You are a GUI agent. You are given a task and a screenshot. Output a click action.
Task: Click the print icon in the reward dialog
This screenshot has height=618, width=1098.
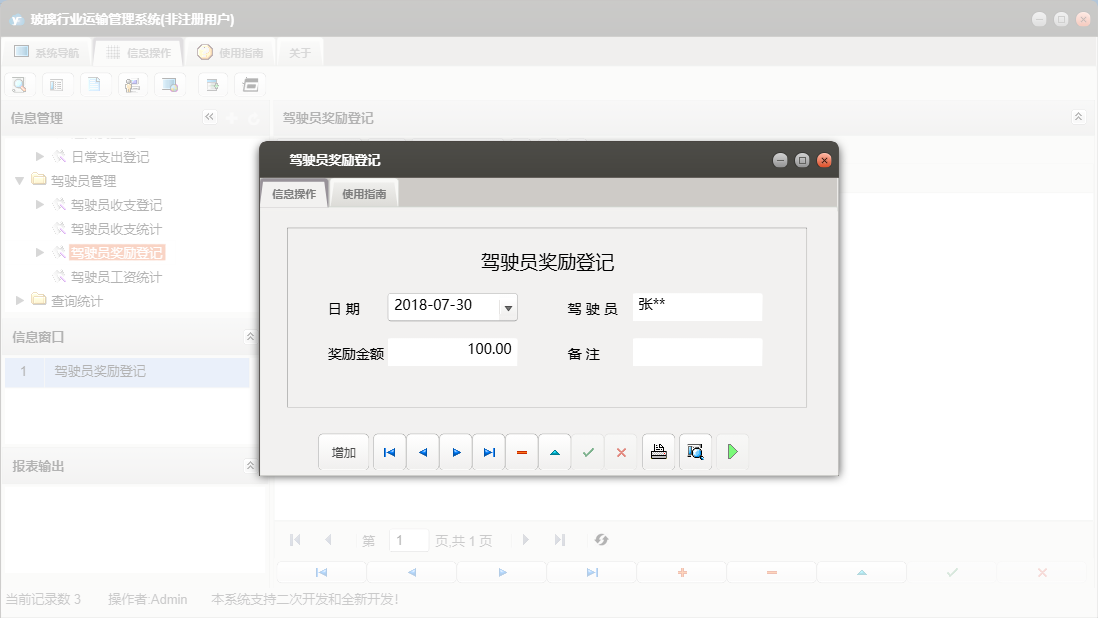point(658,451)
